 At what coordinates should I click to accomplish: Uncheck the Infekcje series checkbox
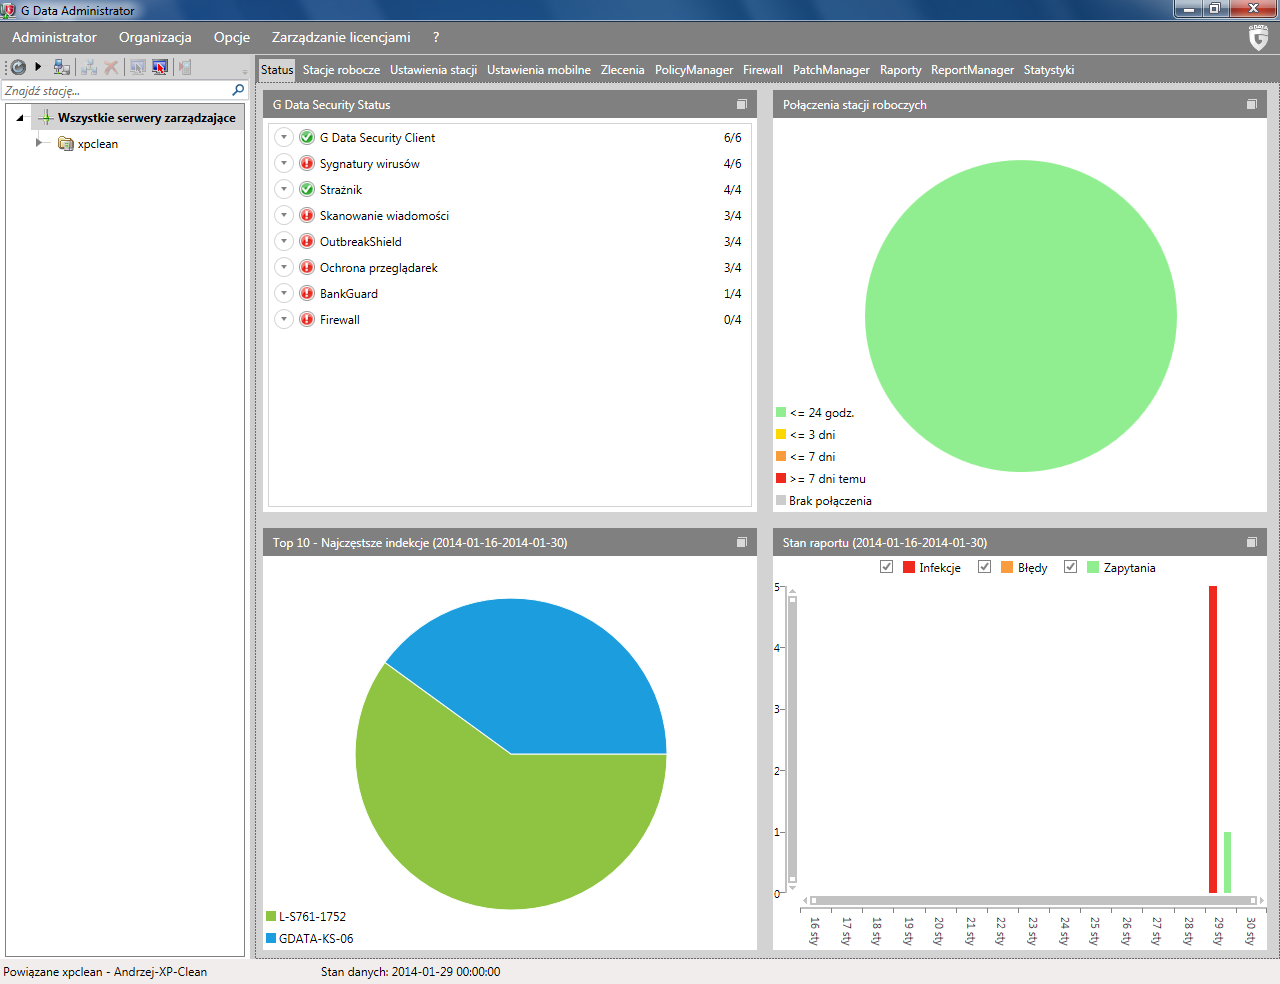(x=886, y=567)
